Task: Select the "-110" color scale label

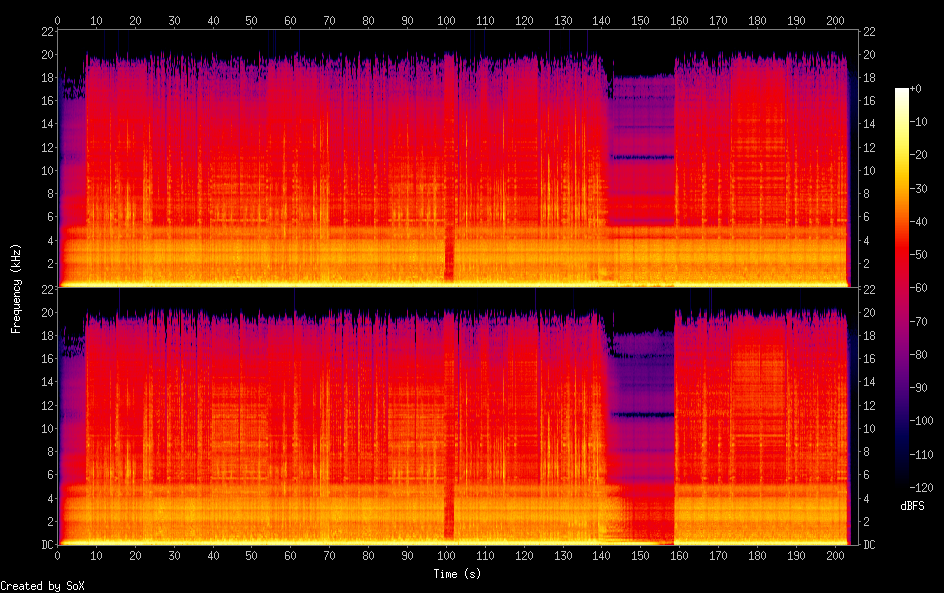Action: coord(922,455)
